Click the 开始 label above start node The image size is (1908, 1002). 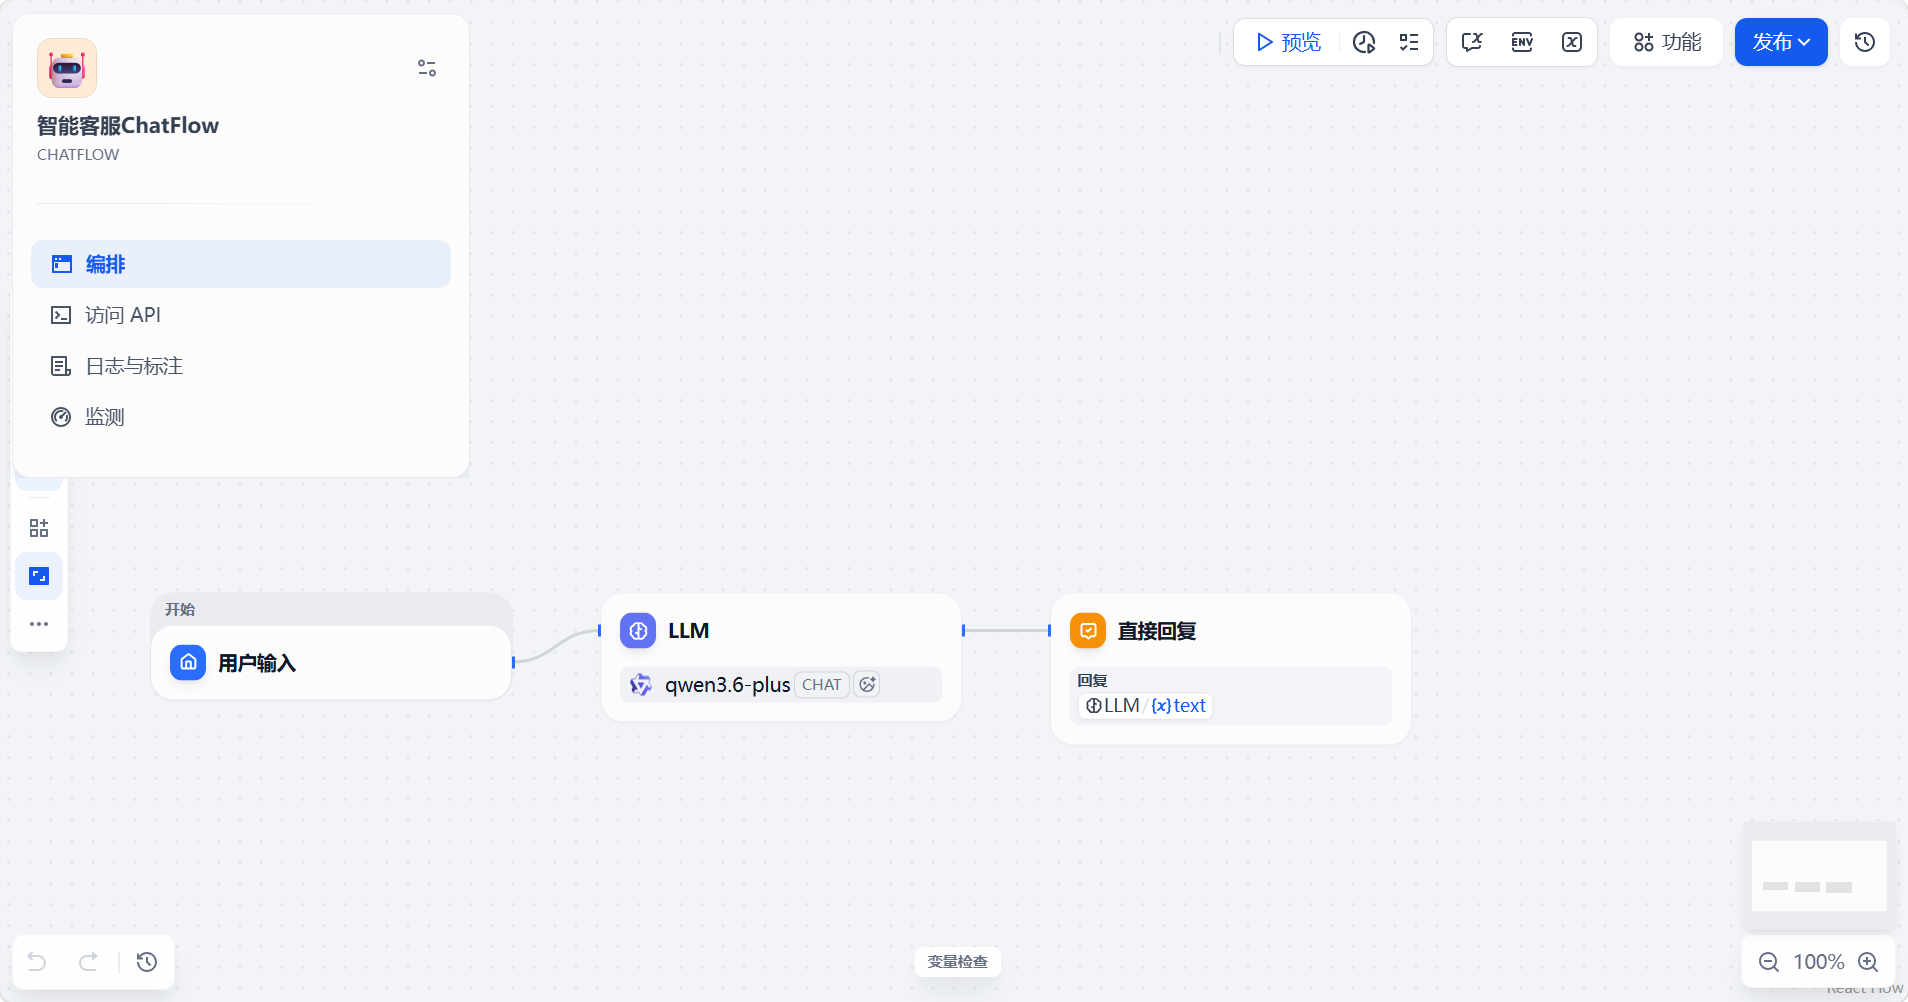pyautogui.click(x=180, y=609)
